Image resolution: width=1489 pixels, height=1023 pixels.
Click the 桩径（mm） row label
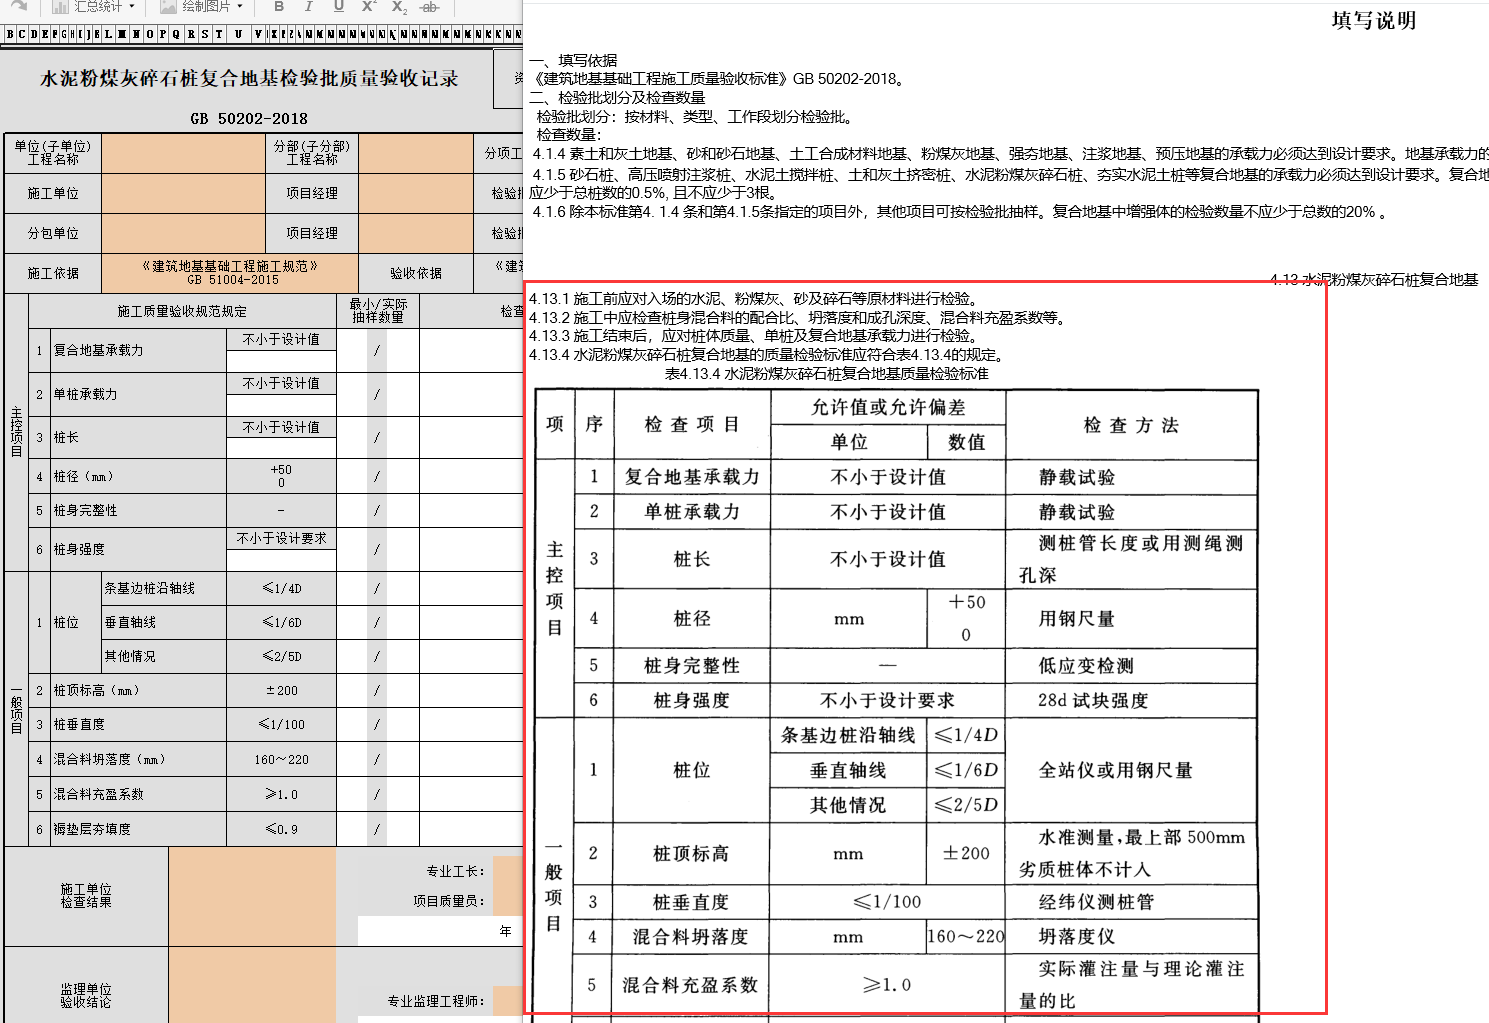(x=84, y=476)
